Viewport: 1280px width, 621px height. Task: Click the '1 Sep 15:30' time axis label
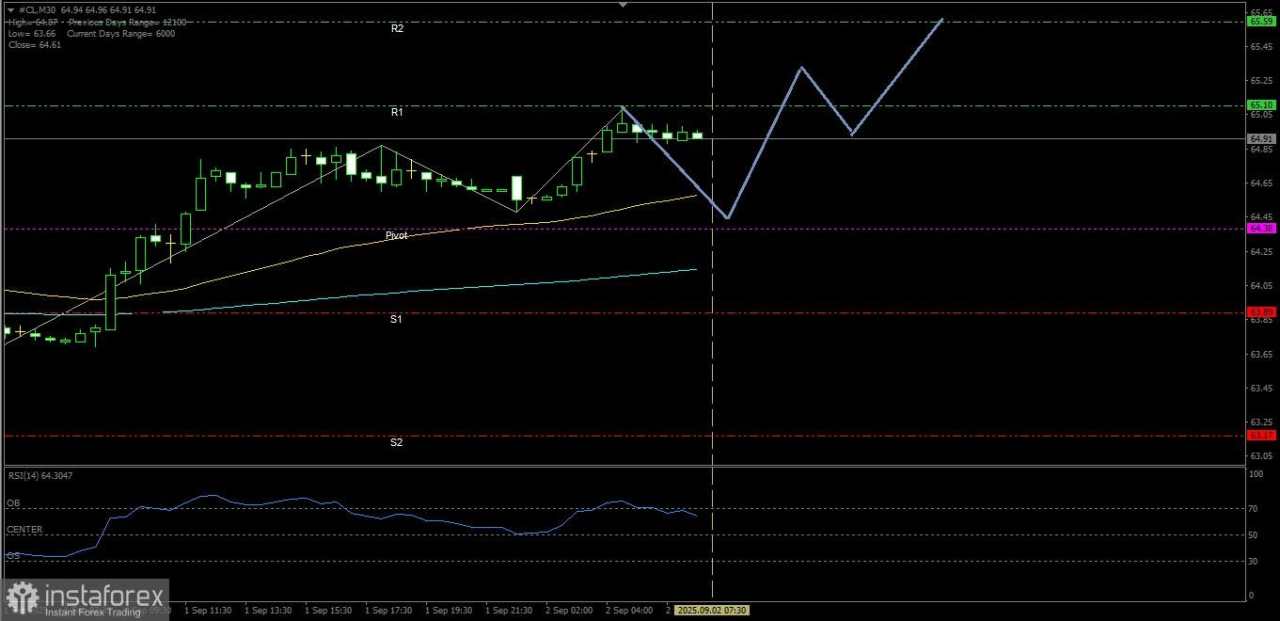click(x=329, y=609)
